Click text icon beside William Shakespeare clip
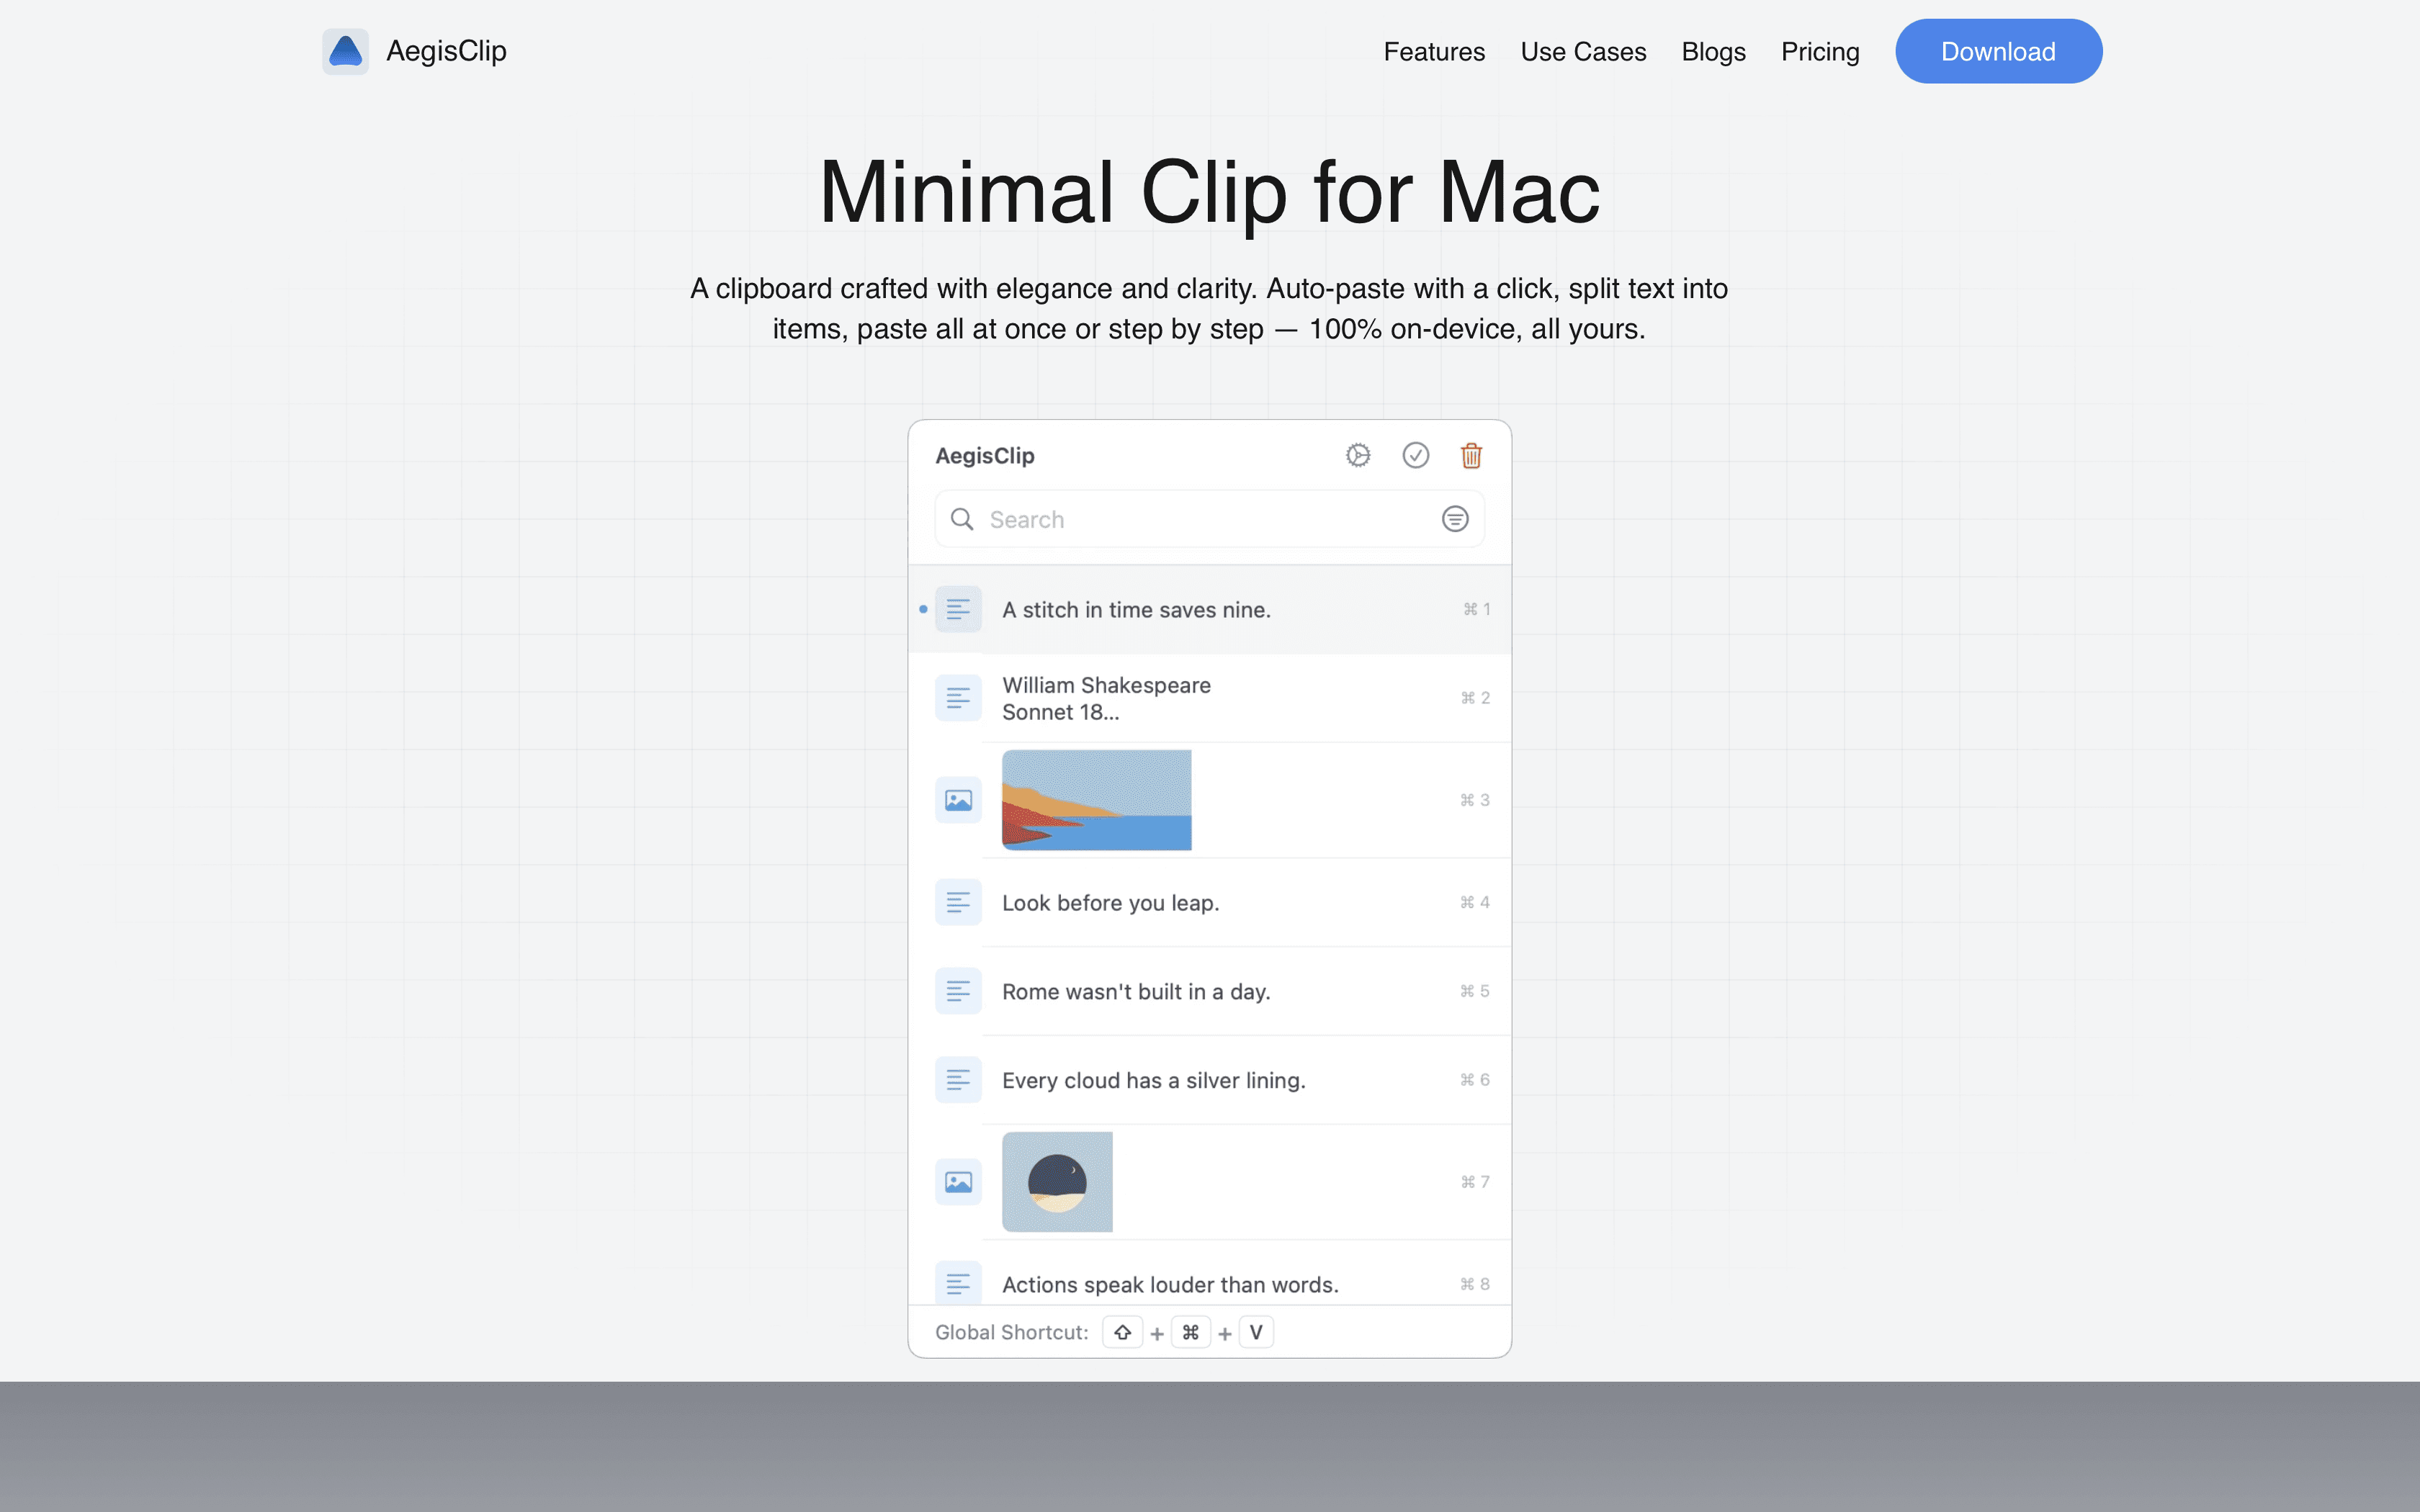Viewport: 2420px width, 1512px height. coord(958,698)
